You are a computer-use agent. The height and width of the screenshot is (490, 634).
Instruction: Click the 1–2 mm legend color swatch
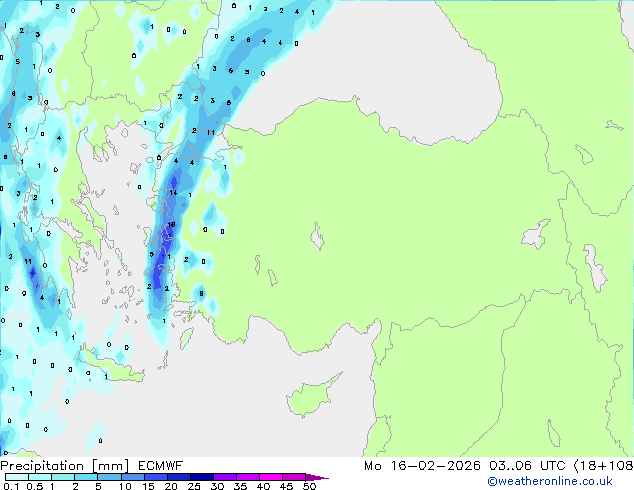[x=63, y=477]
